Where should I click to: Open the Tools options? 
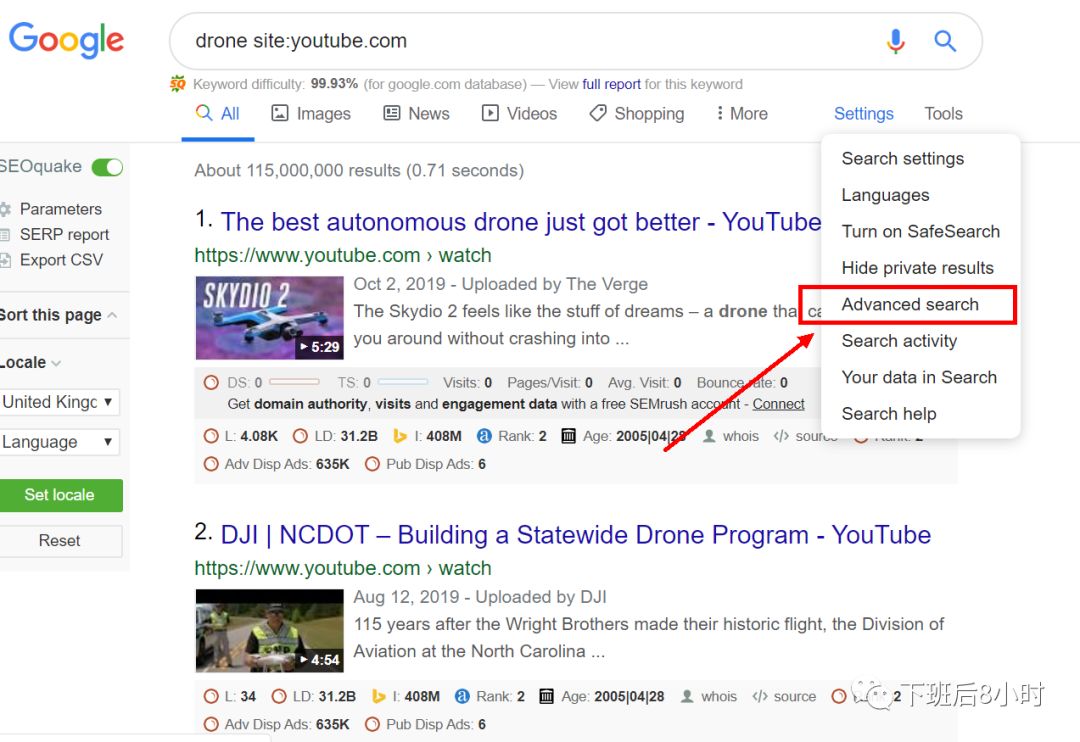point(943,113)
